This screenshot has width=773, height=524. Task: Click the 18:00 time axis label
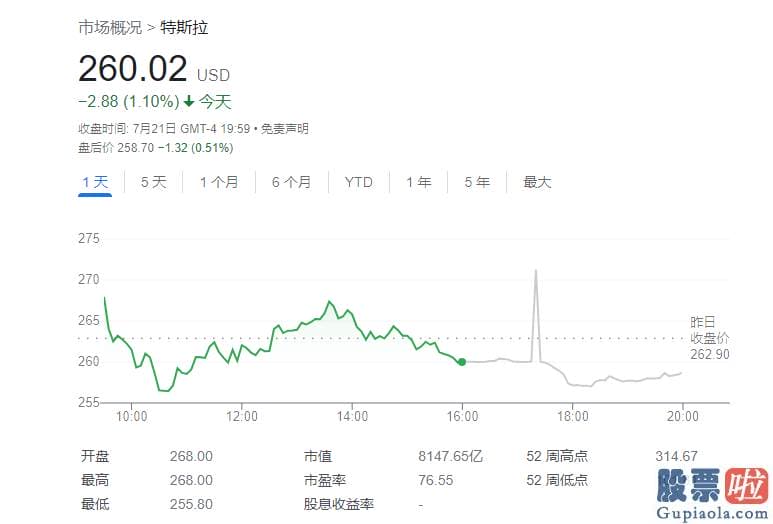pos(573,417)
